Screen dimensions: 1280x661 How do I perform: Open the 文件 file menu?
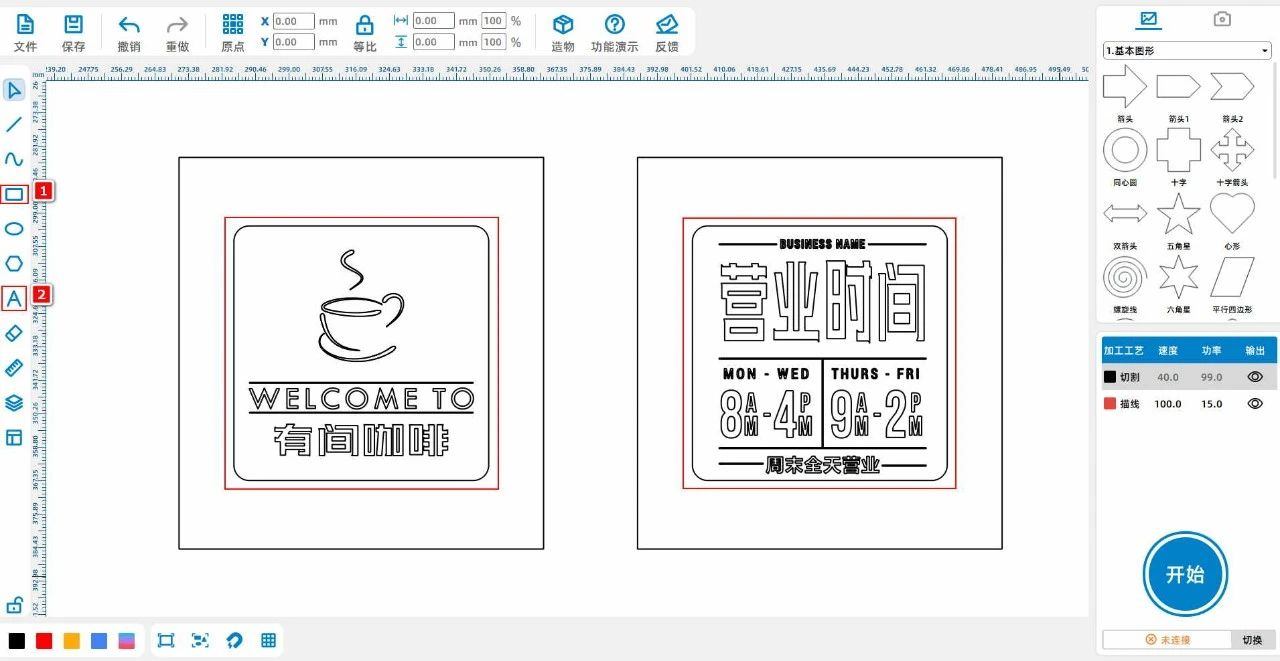tap(25, 31)
